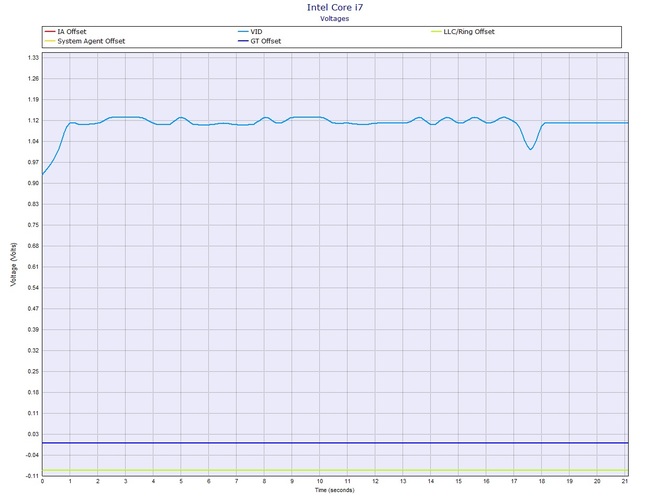Click the 14 tick on time axis

431,481
